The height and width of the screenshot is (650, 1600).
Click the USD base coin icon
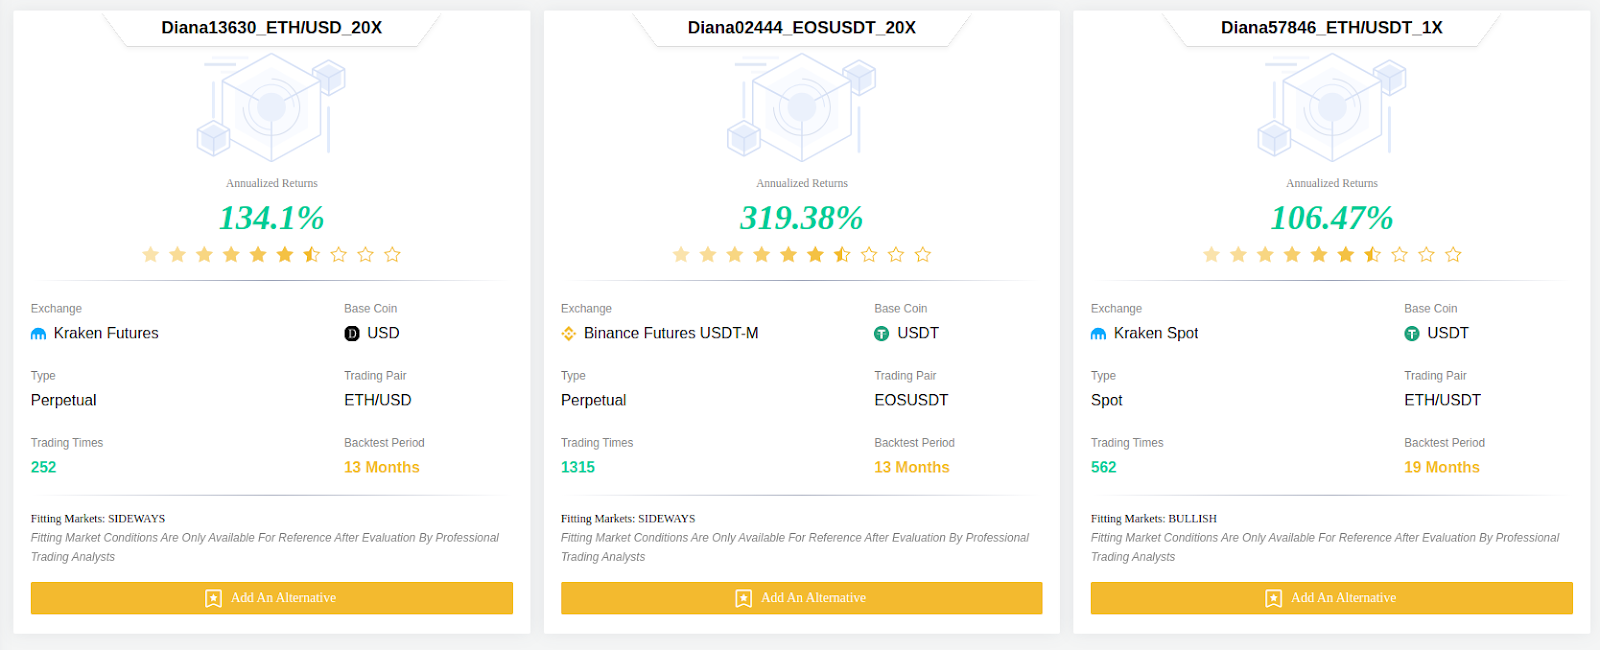(x=352, y=334)
